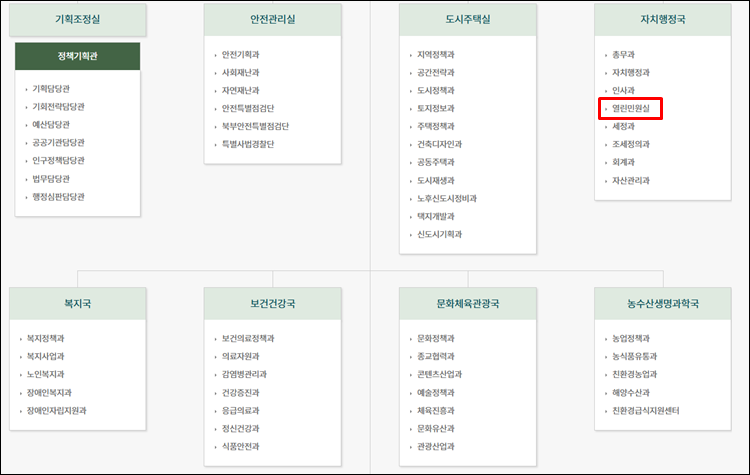750x475 pixels.
Task: Open the 종교협력과 link
Action: pos(436,356)
